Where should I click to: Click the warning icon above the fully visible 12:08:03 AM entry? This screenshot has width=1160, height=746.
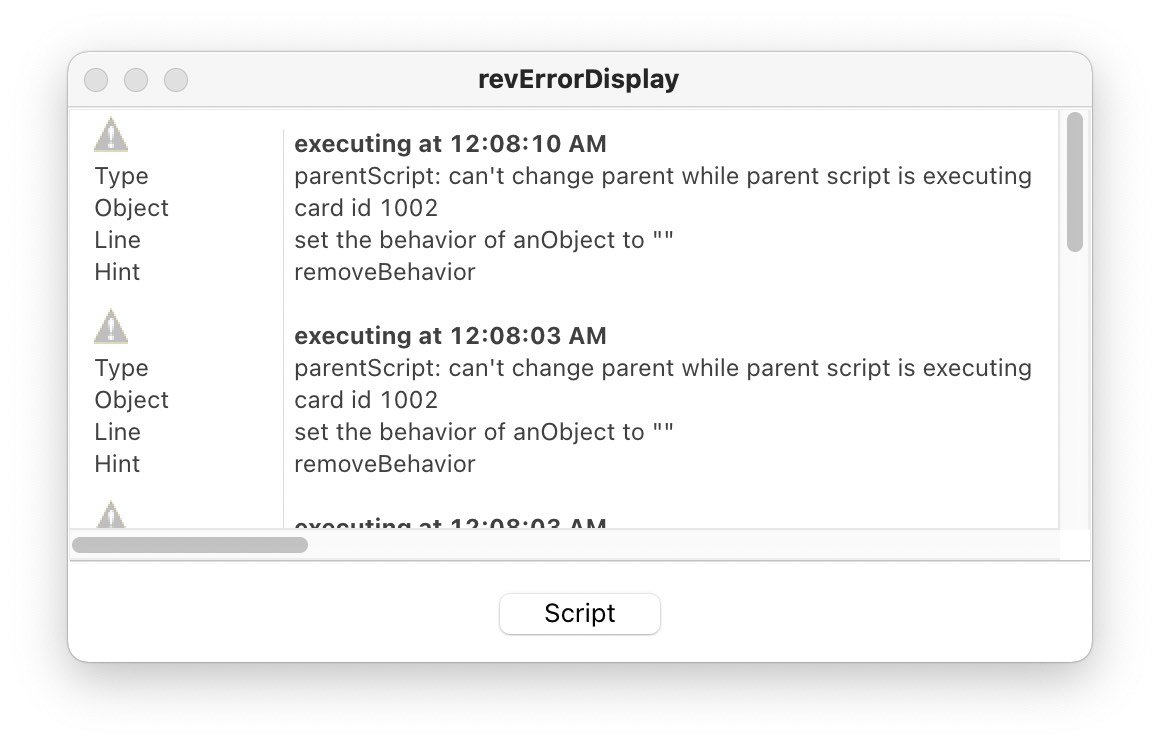(x=111, y=327)
